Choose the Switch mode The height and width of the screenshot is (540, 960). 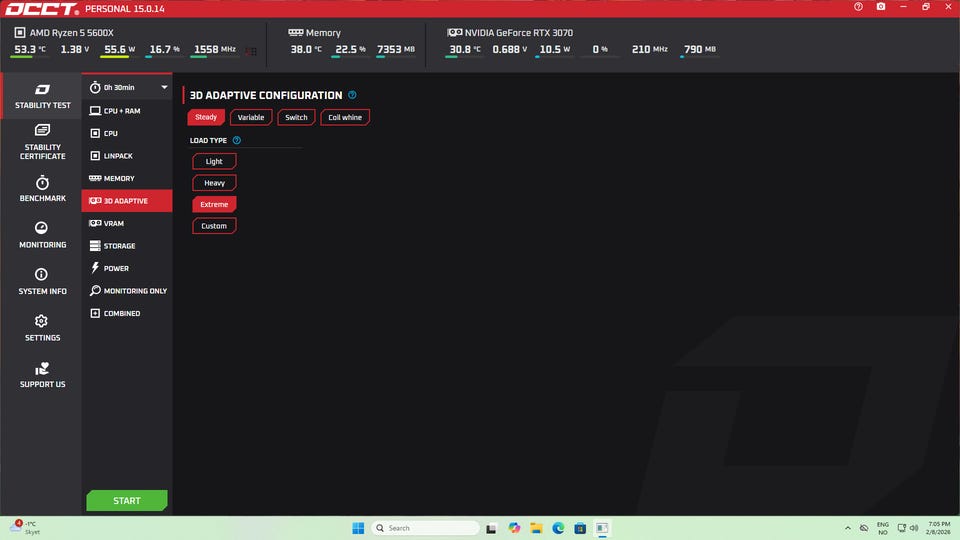click(x=296, y=117)
